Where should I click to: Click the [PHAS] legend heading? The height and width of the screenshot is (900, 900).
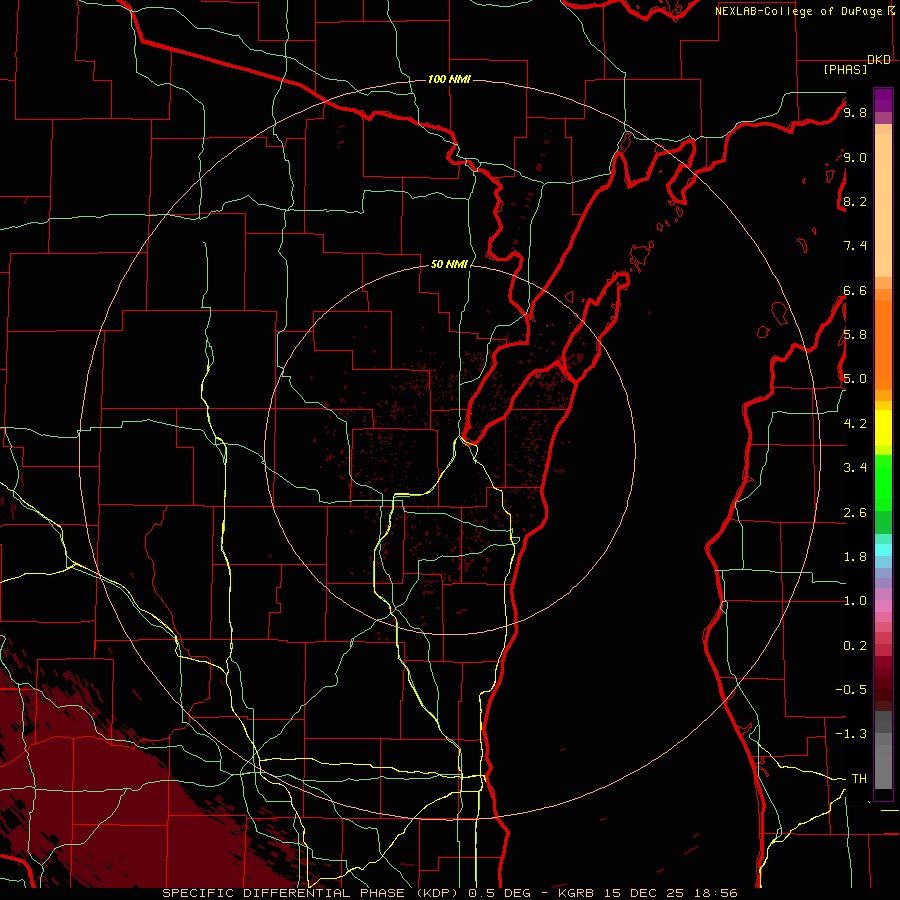pos(845,69)
